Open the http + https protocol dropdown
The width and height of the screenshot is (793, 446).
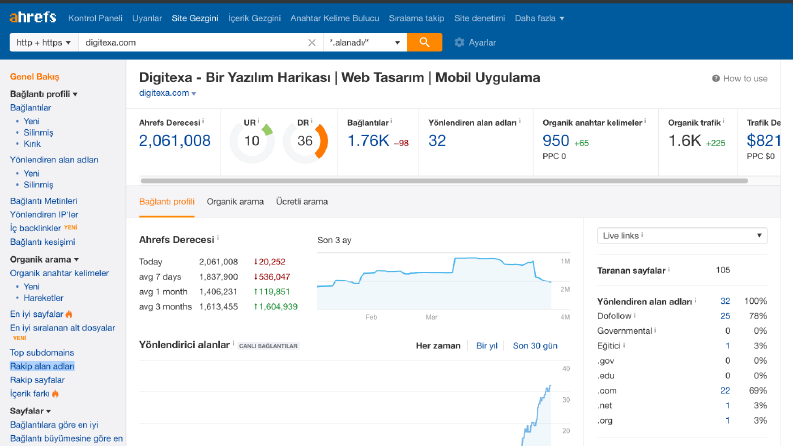click(x=44, y=42)
